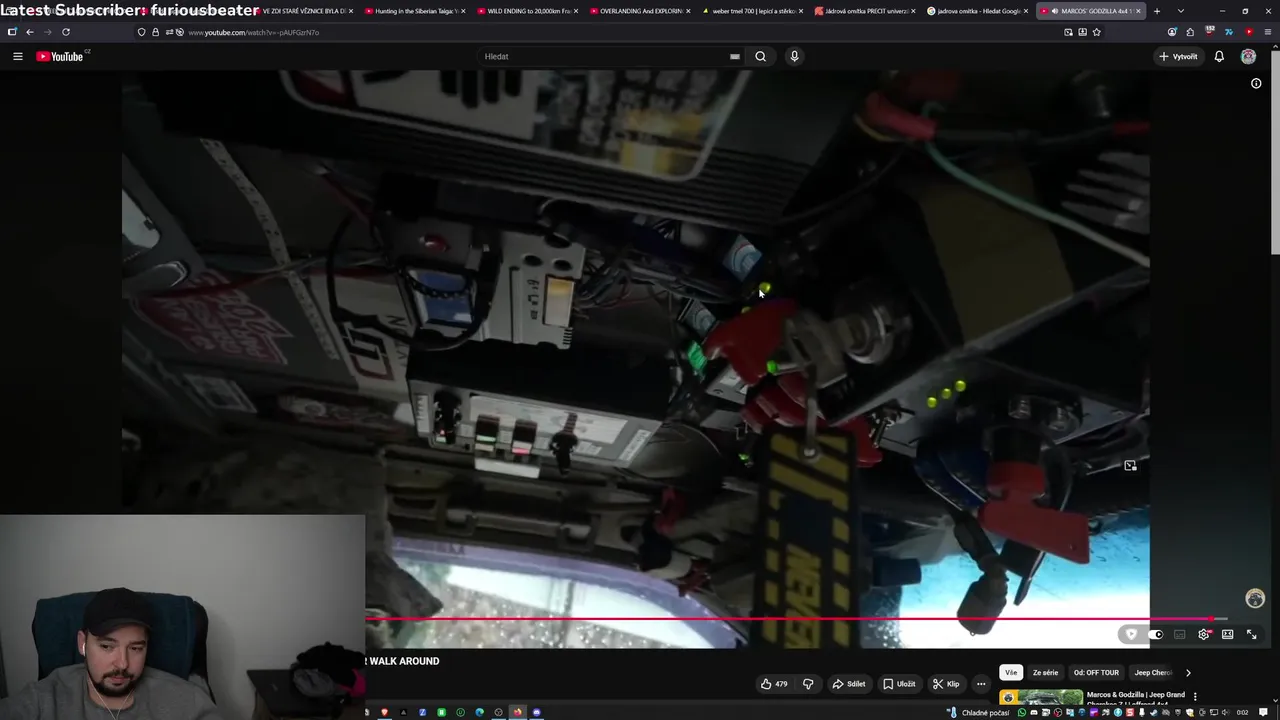Show more filter chips with the arrow
Screen dimensions: 1280x720
click(x=1188, y=673)
